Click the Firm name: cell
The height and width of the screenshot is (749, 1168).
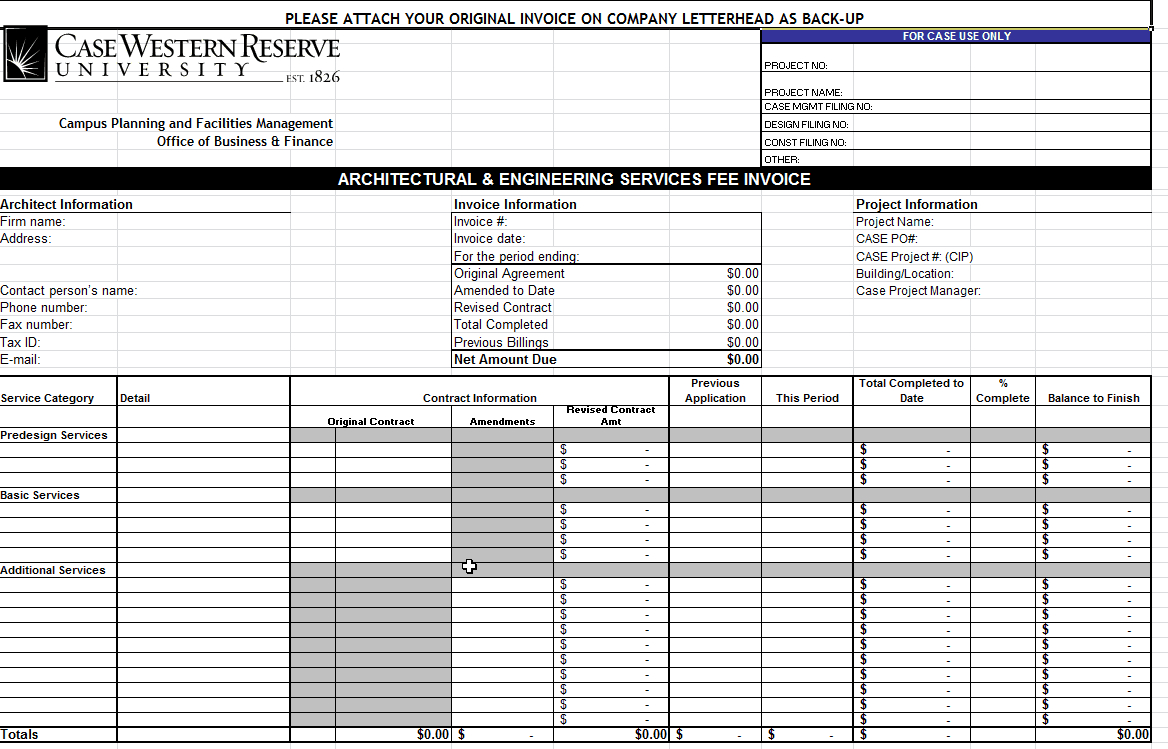point(33,222)
